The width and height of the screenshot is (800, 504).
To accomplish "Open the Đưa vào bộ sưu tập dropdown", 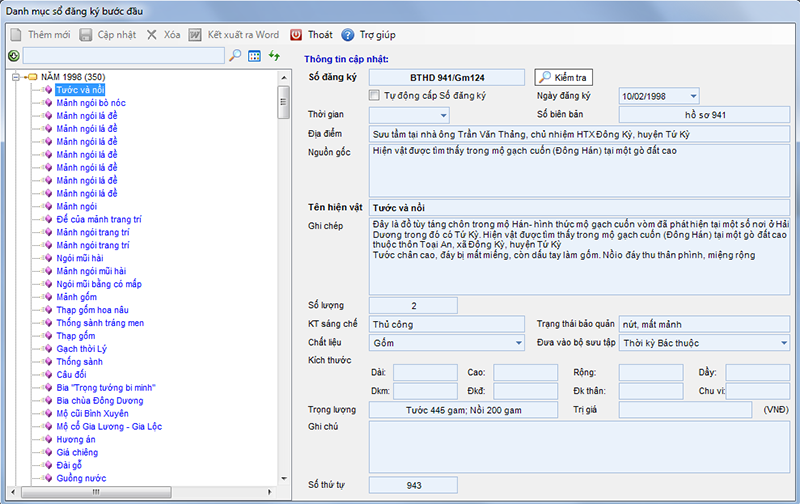I will pos(784,343).
